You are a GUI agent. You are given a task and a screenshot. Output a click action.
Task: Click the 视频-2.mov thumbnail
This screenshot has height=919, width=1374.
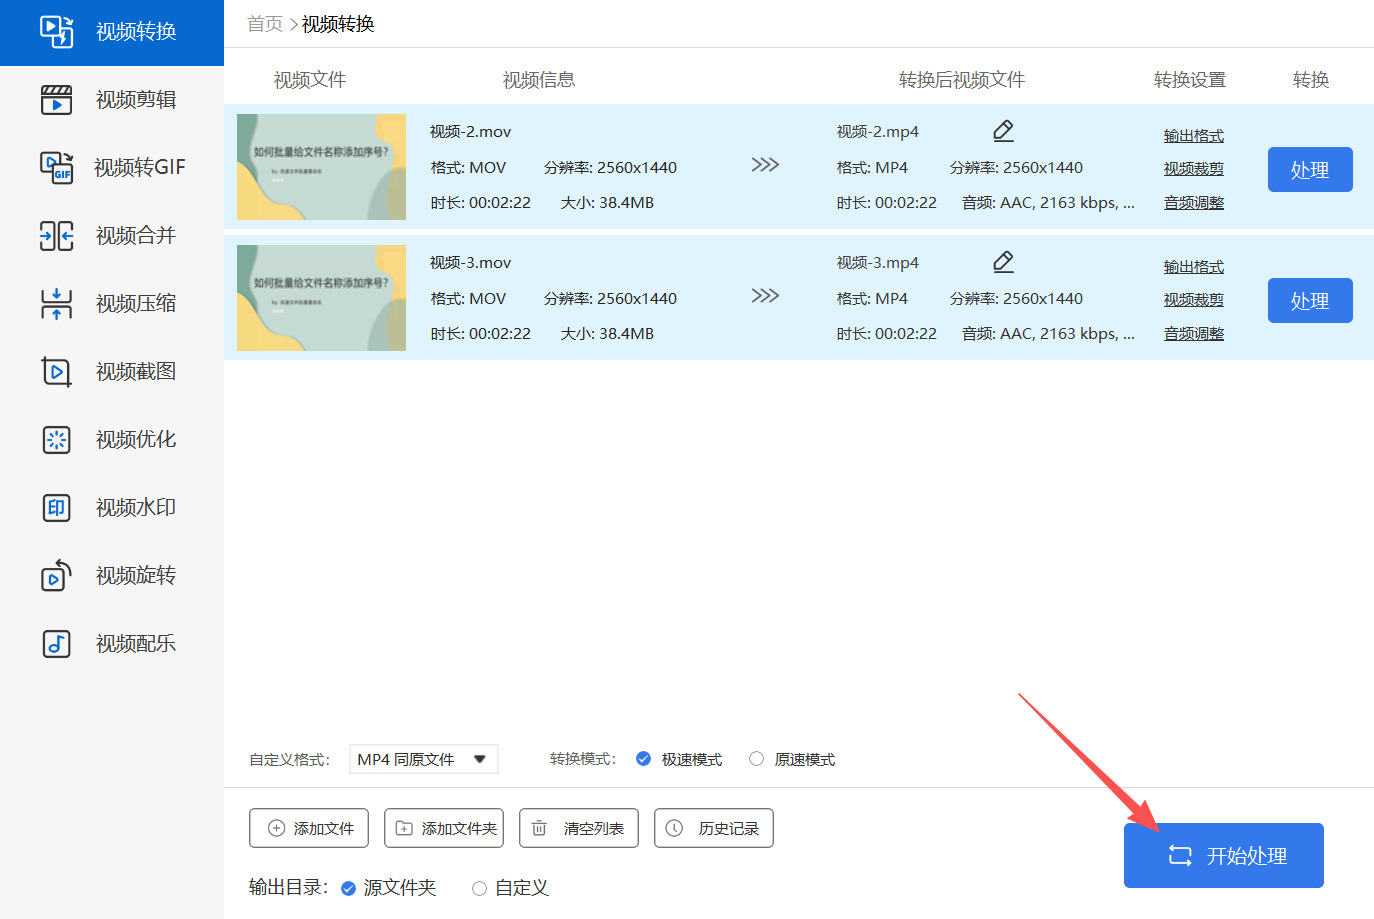321,167
